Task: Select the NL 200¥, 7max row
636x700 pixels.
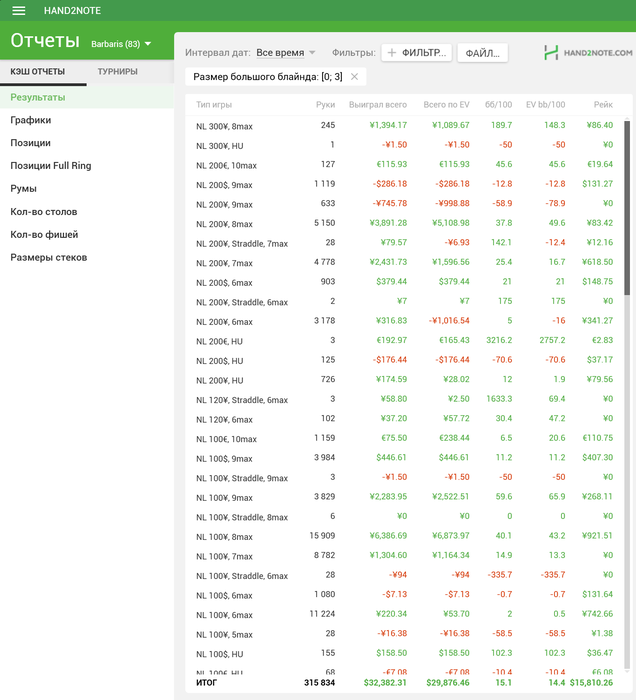Action: (x=404, y=262)
